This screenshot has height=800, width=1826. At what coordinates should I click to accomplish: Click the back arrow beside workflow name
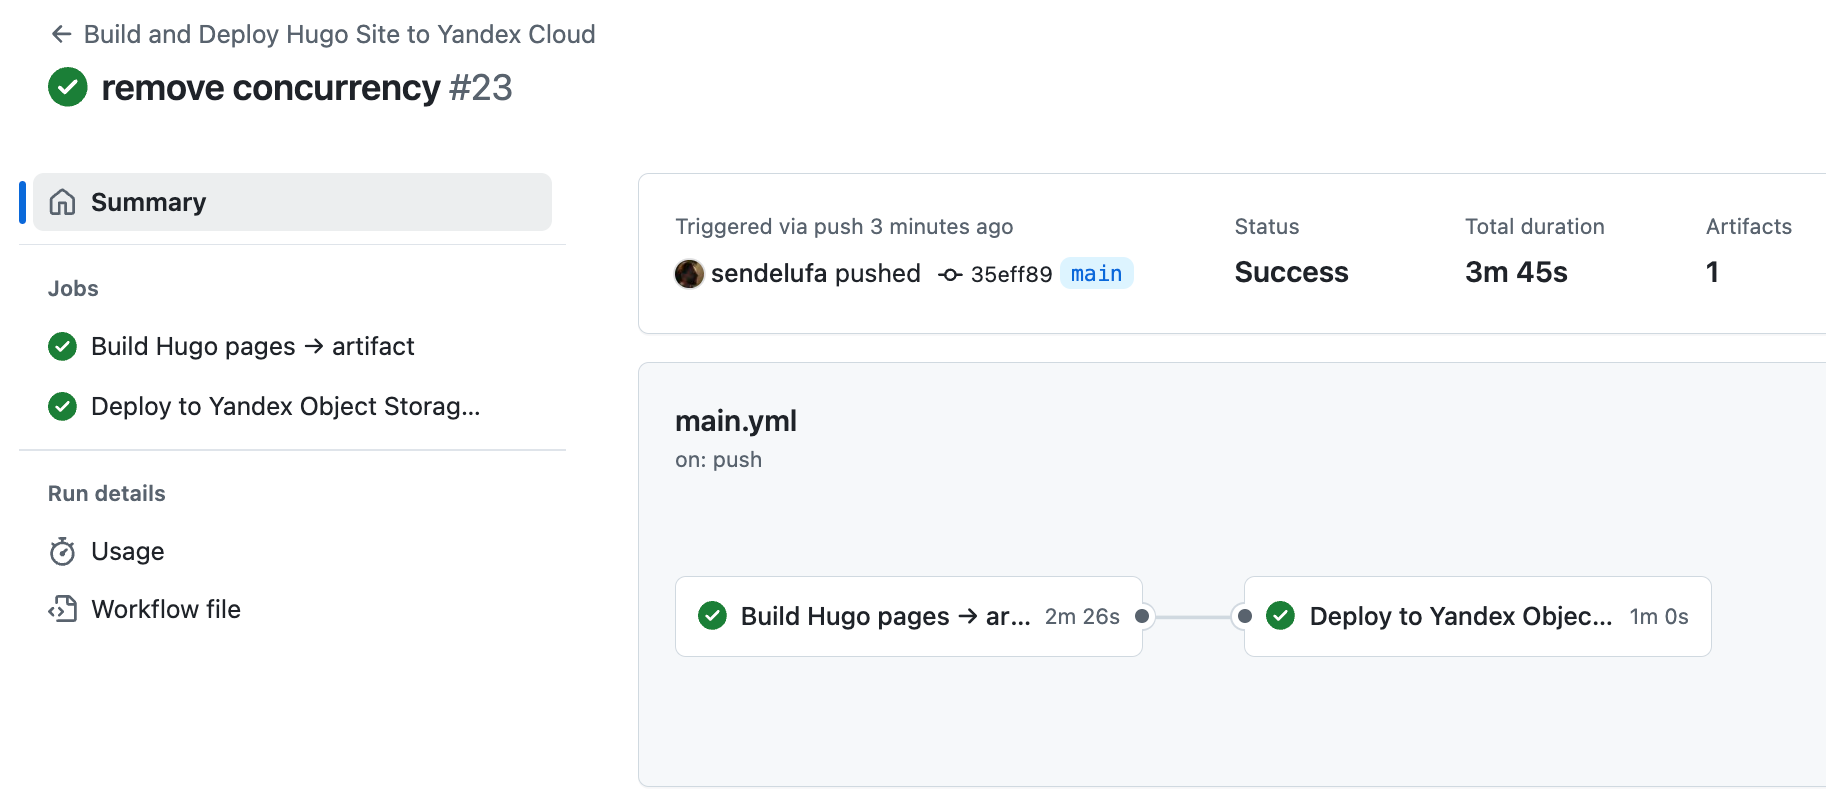coord(62,34)
